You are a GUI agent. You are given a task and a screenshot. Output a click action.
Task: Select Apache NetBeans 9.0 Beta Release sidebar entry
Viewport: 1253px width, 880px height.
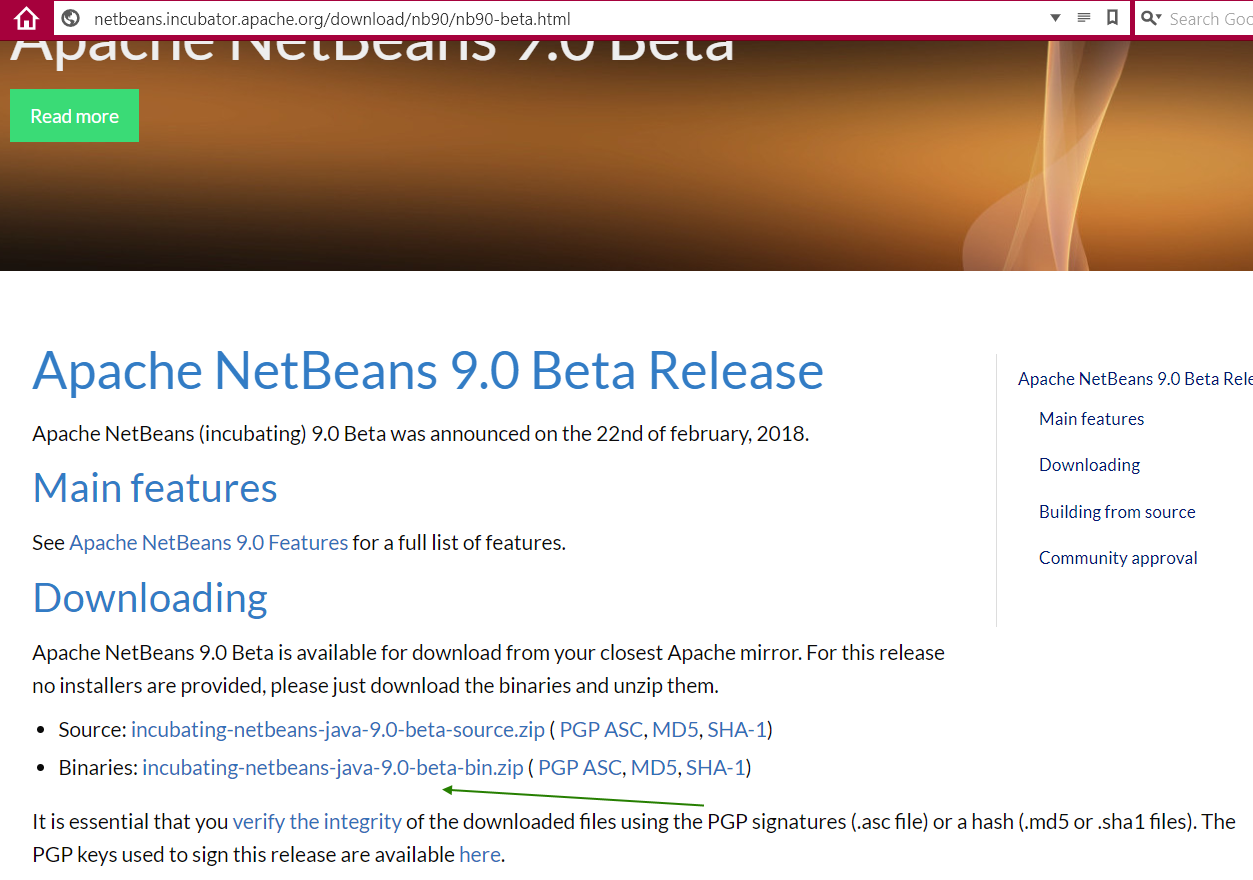(x=1135, y=379)
